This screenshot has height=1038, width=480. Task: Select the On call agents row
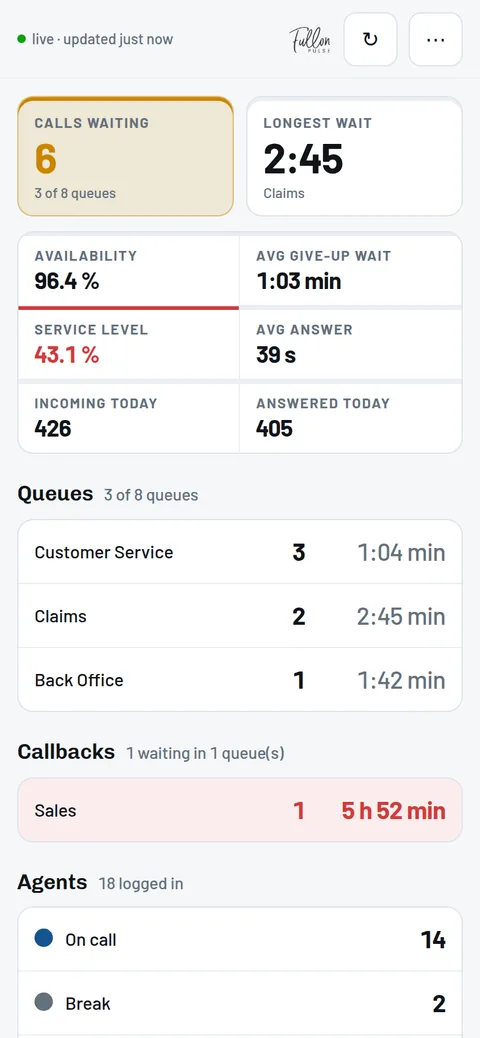(x=240, y=939)
